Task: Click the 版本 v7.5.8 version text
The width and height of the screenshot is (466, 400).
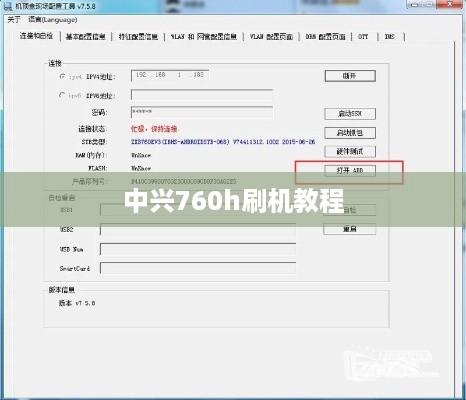Action: 77,303
